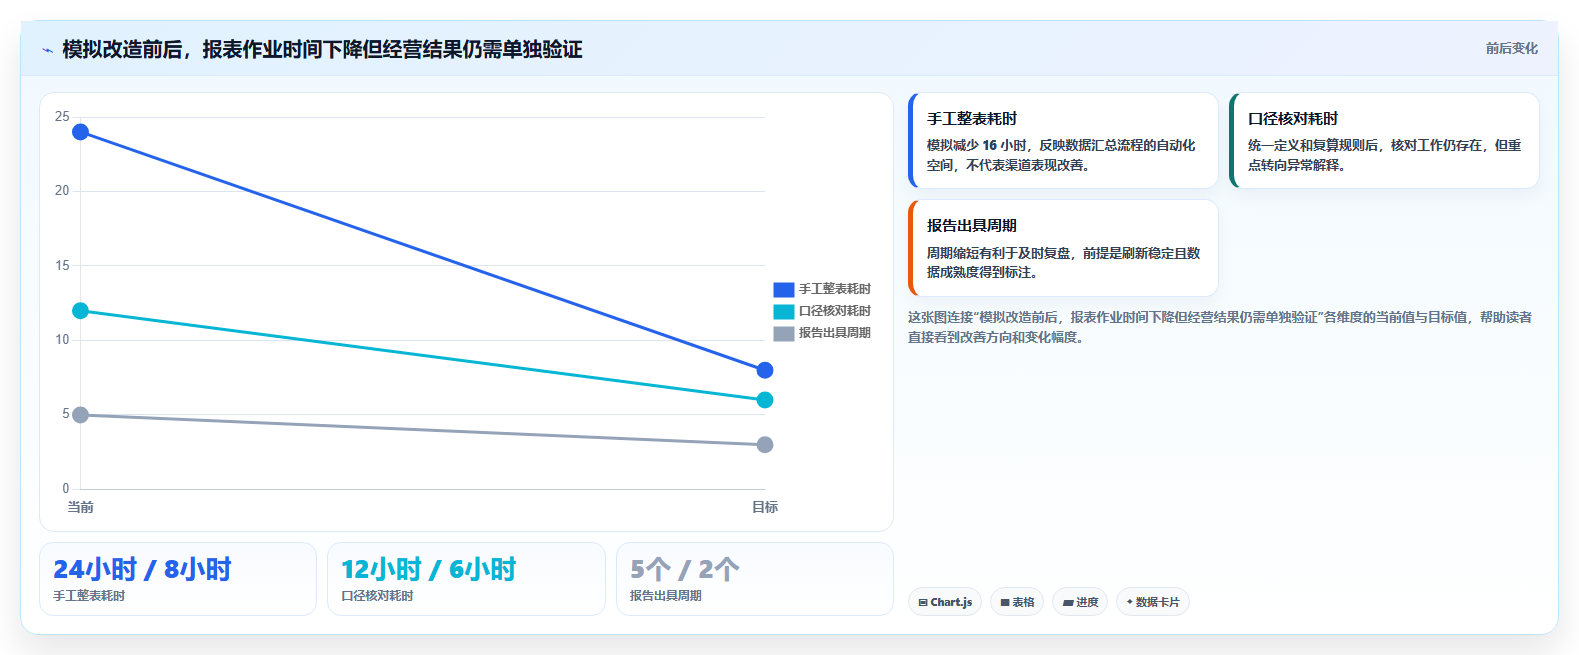Toggle the 口径核对耗时 legend swatch

783,311
